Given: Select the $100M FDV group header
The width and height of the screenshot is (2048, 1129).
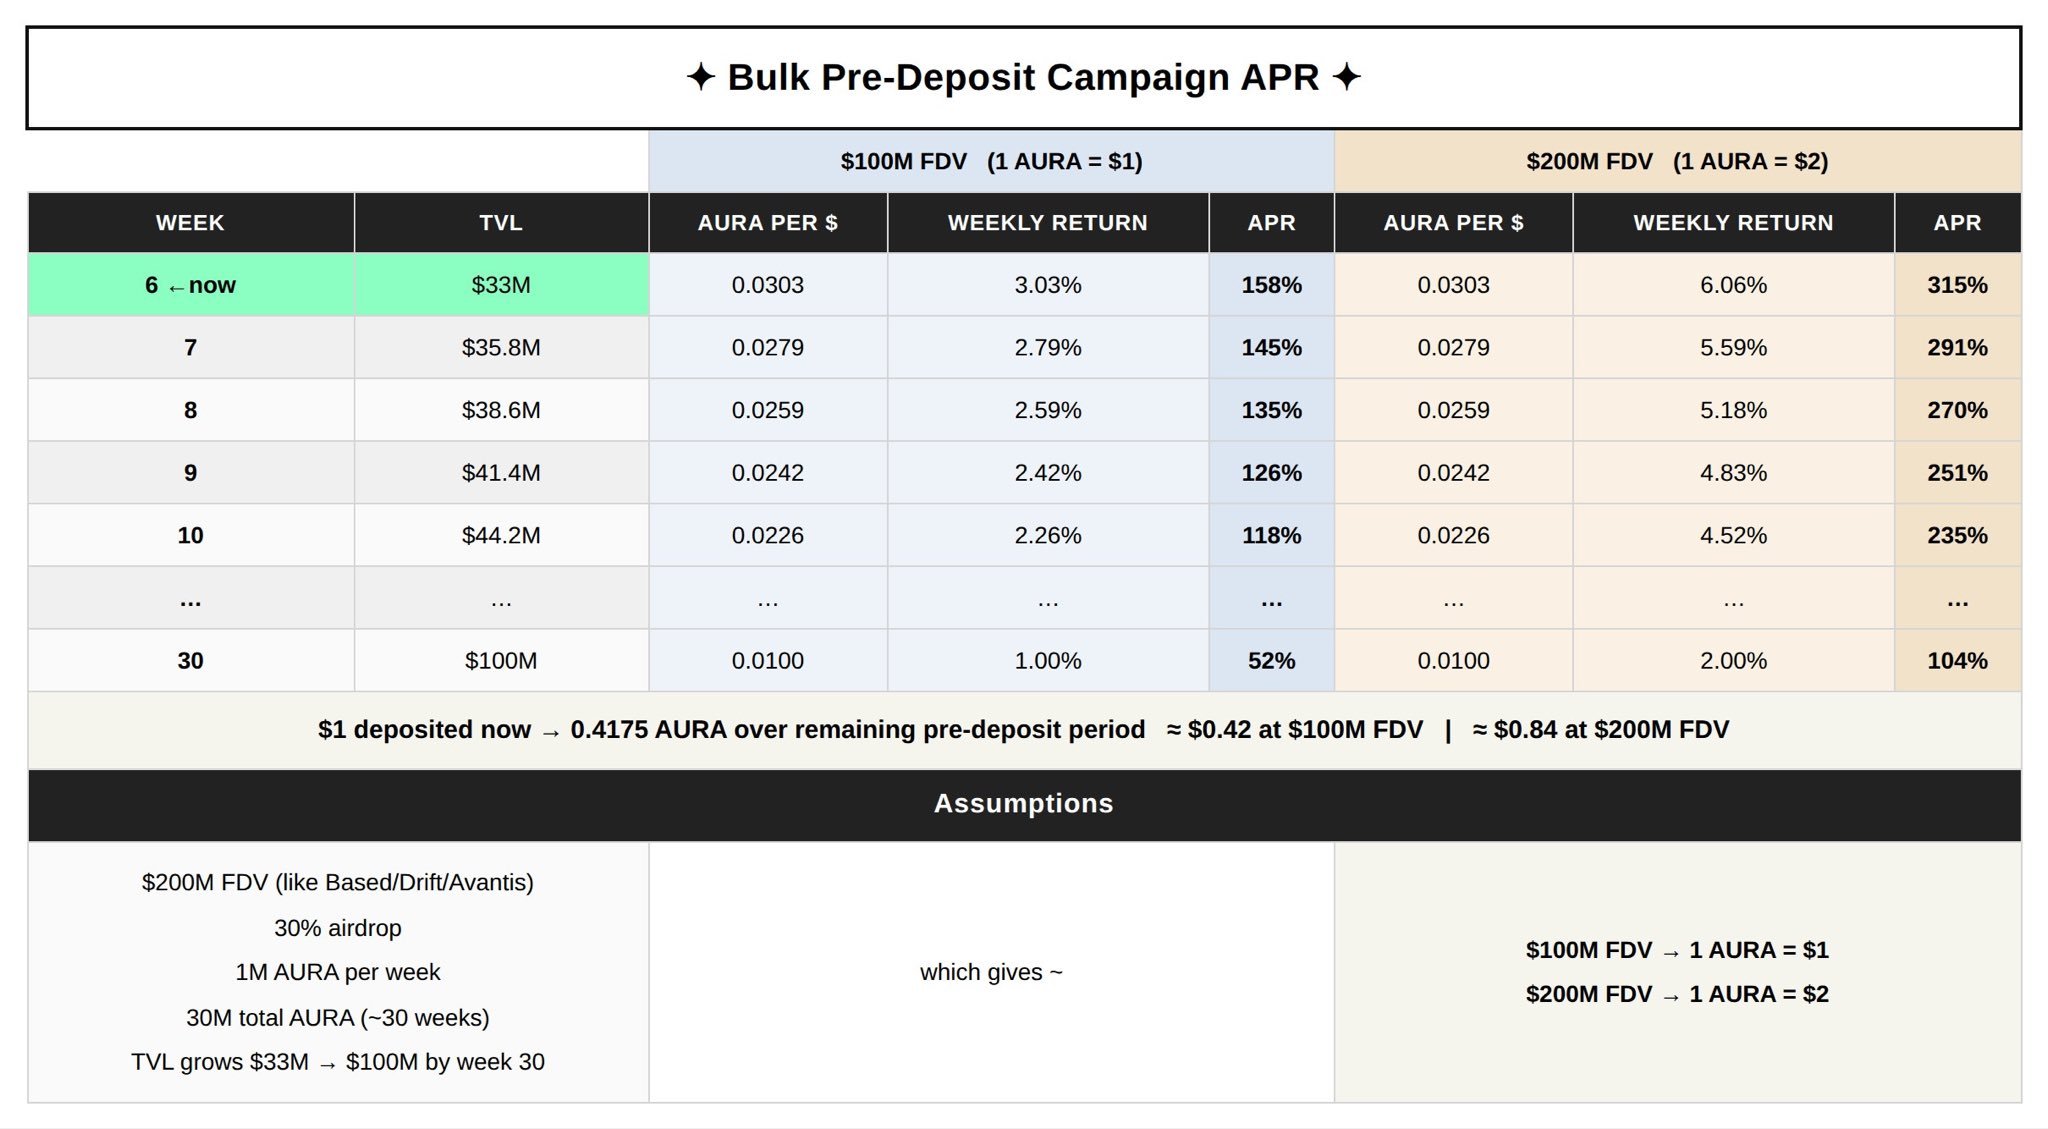Looking at the screenshot, I should click(x=991, y=161).
